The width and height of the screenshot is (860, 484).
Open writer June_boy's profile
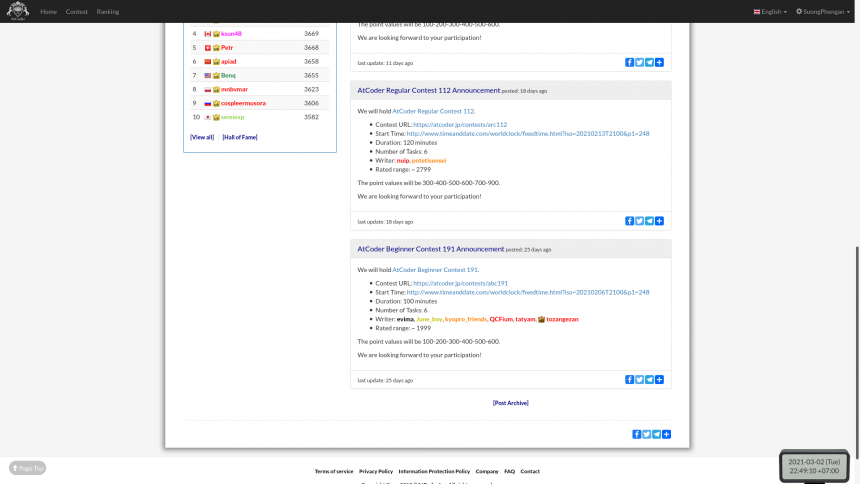tap(429, 319)
